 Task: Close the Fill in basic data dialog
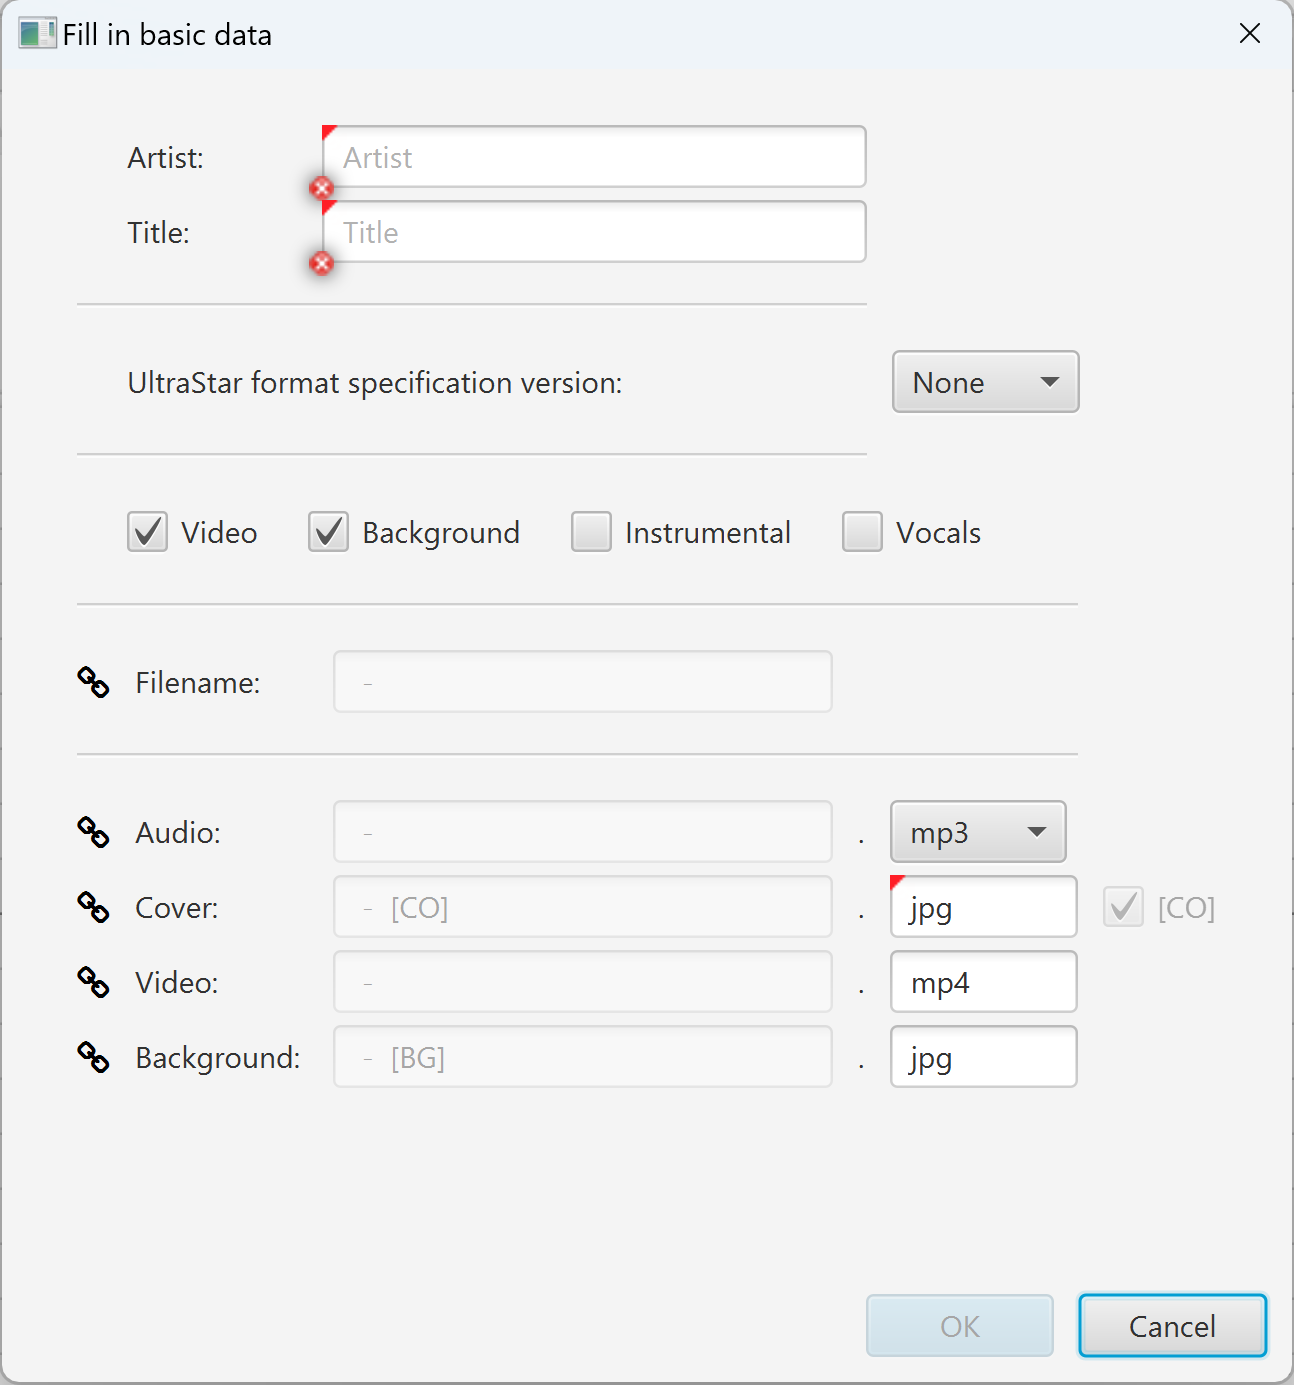click(x=1249, y=34)
